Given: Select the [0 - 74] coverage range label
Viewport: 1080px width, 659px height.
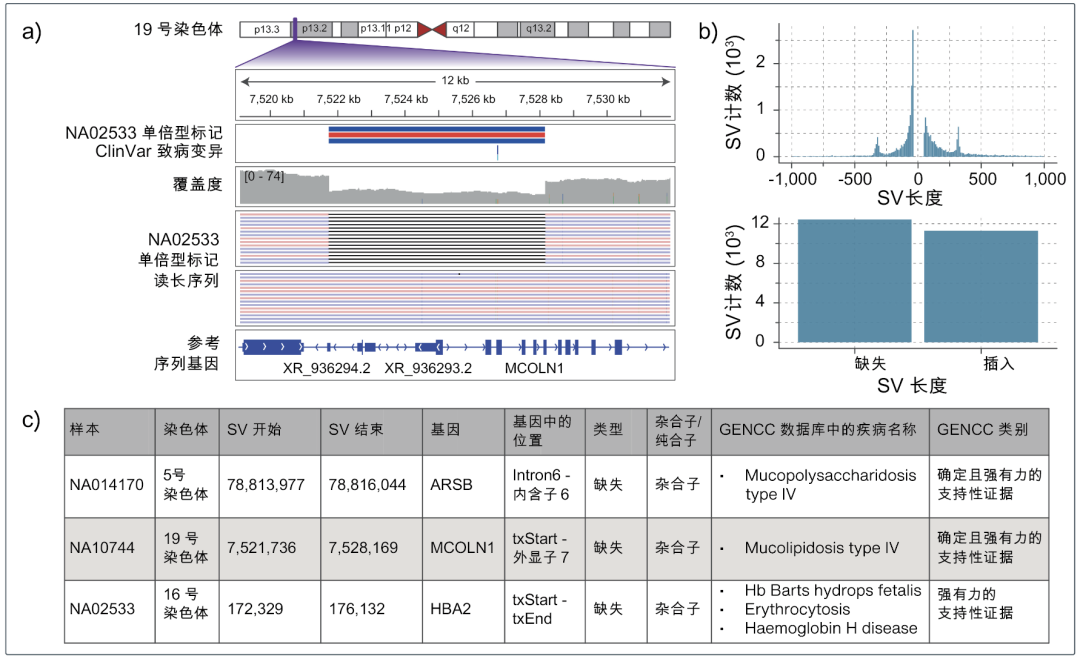Looking at the screenshot, I should pos(264,177).
